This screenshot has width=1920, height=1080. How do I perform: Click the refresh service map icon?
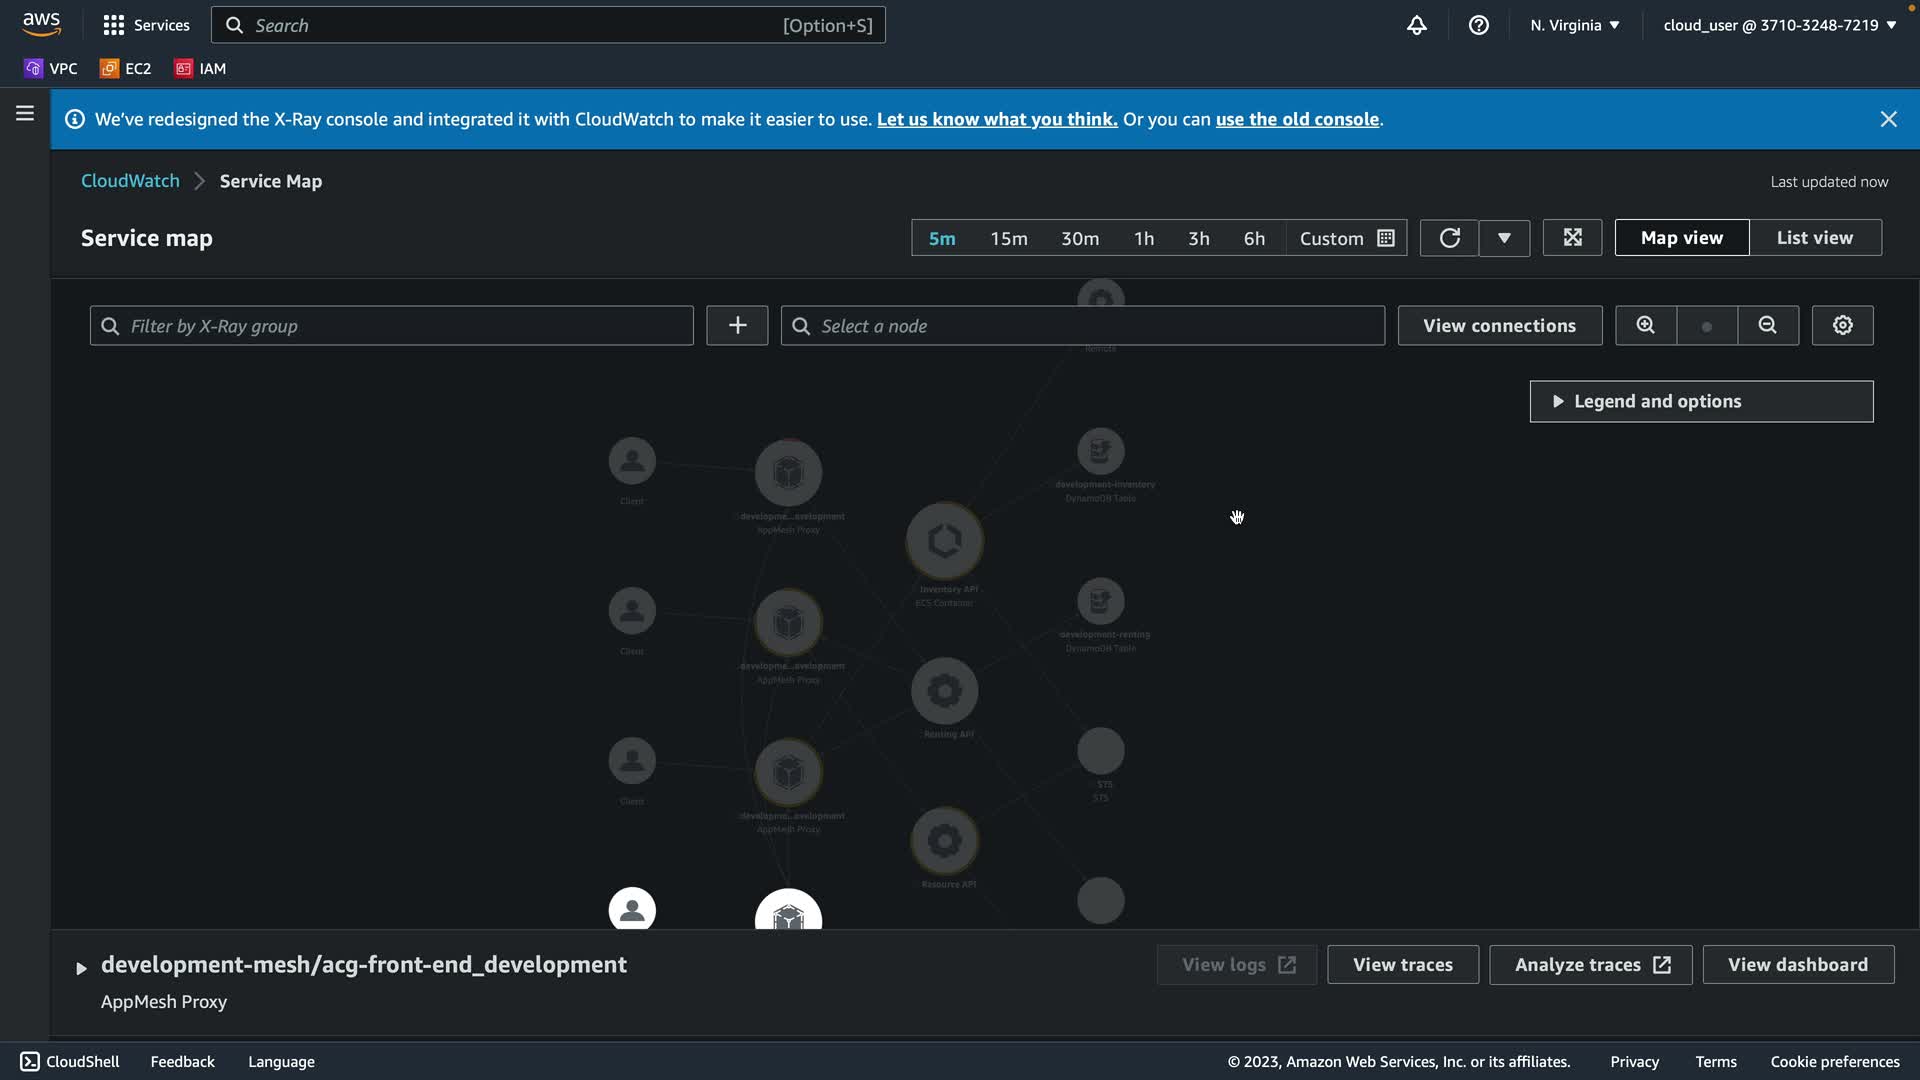point(1449,238)
